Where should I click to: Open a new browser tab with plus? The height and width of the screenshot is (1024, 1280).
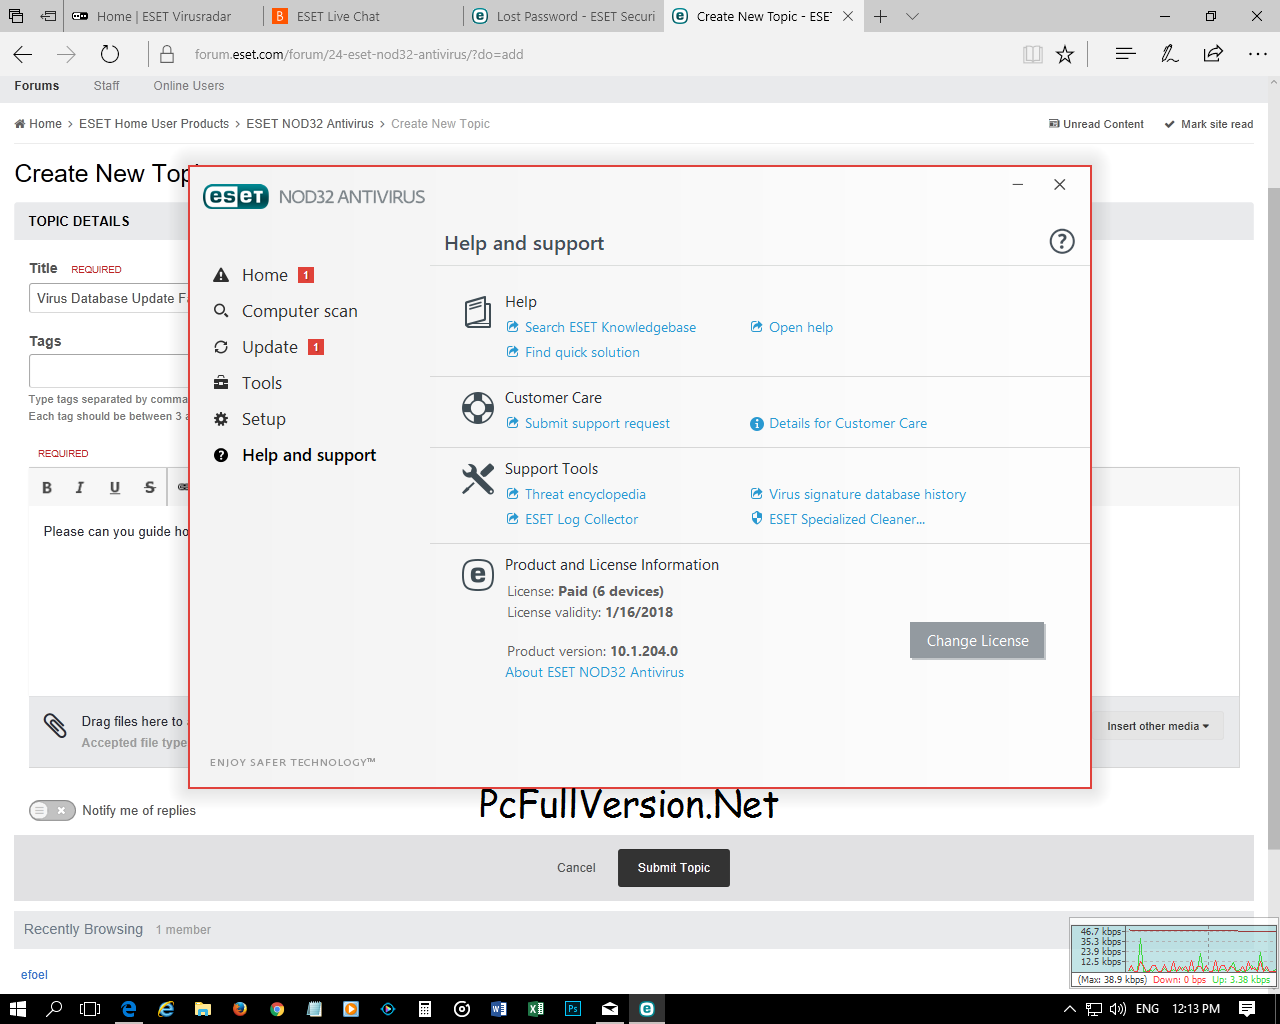(x=881, y=16)
